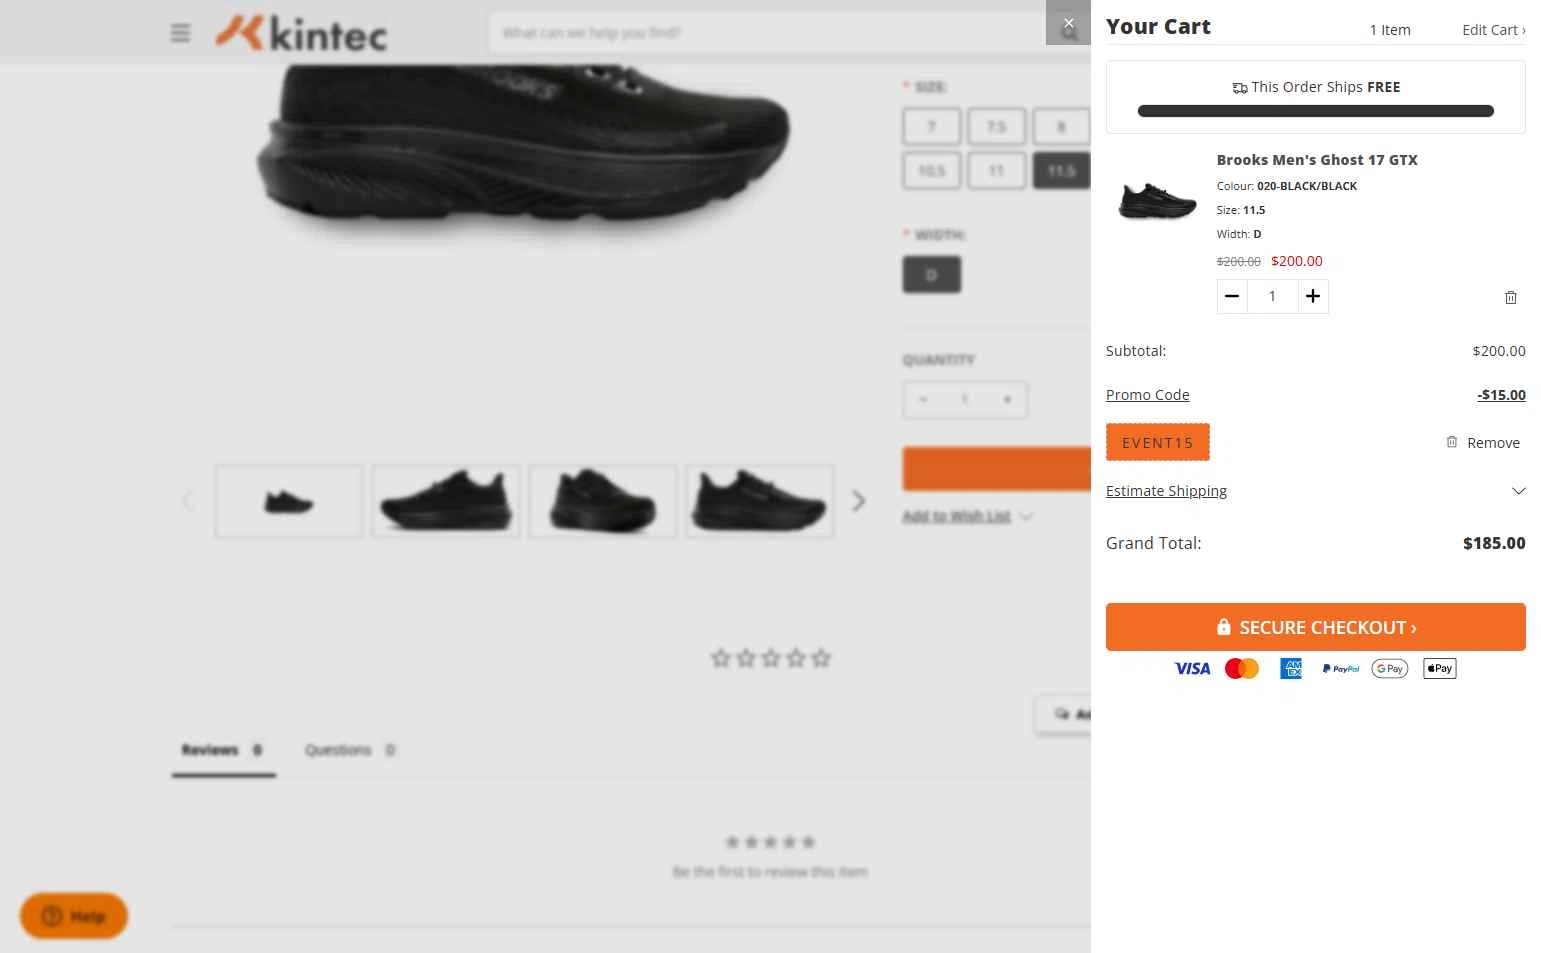The image size is (1541, 953).
Task: Click the free shipping truck icon
Action: point(1240,88)
